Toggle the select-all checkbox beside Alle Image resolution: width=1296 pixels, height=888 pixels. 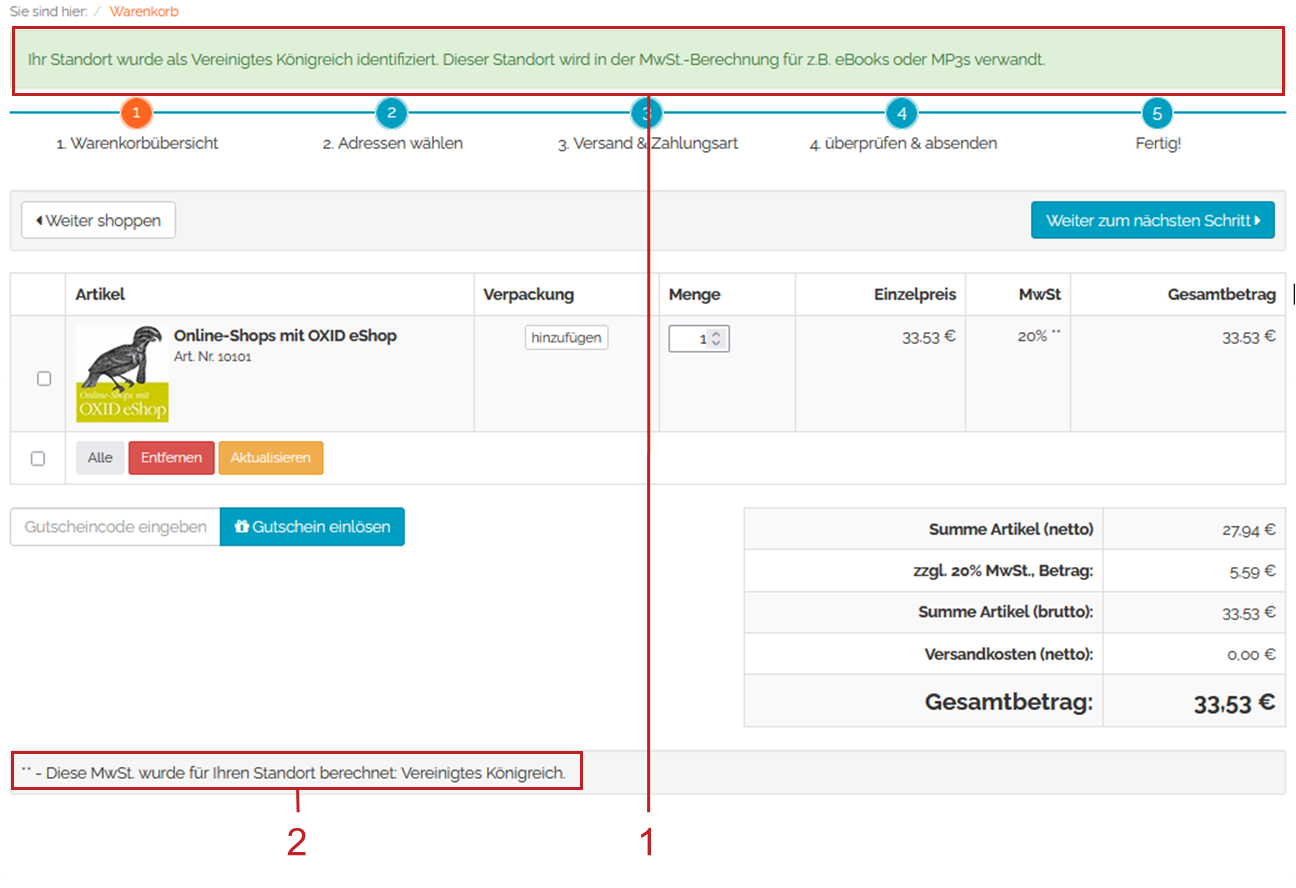38,458
